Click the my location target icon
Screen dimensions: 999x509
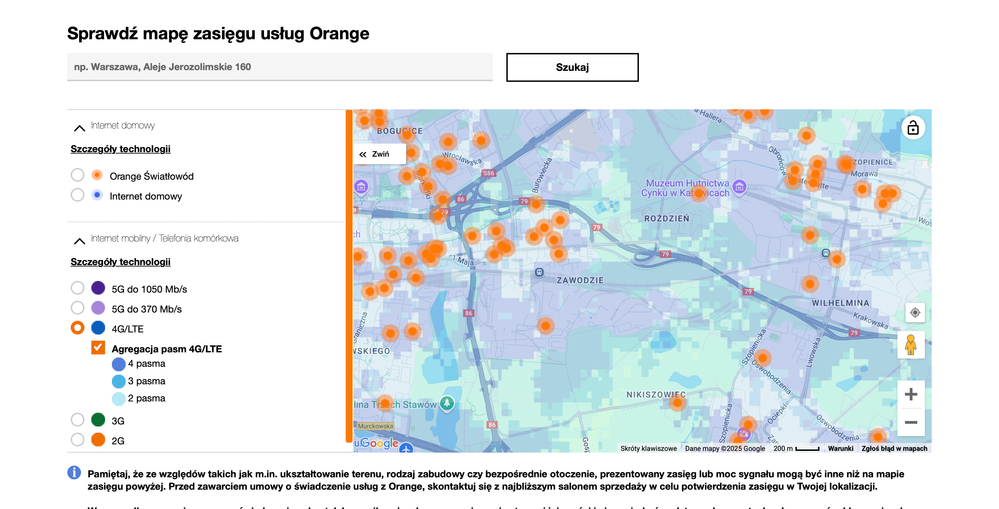click(914, 313)
